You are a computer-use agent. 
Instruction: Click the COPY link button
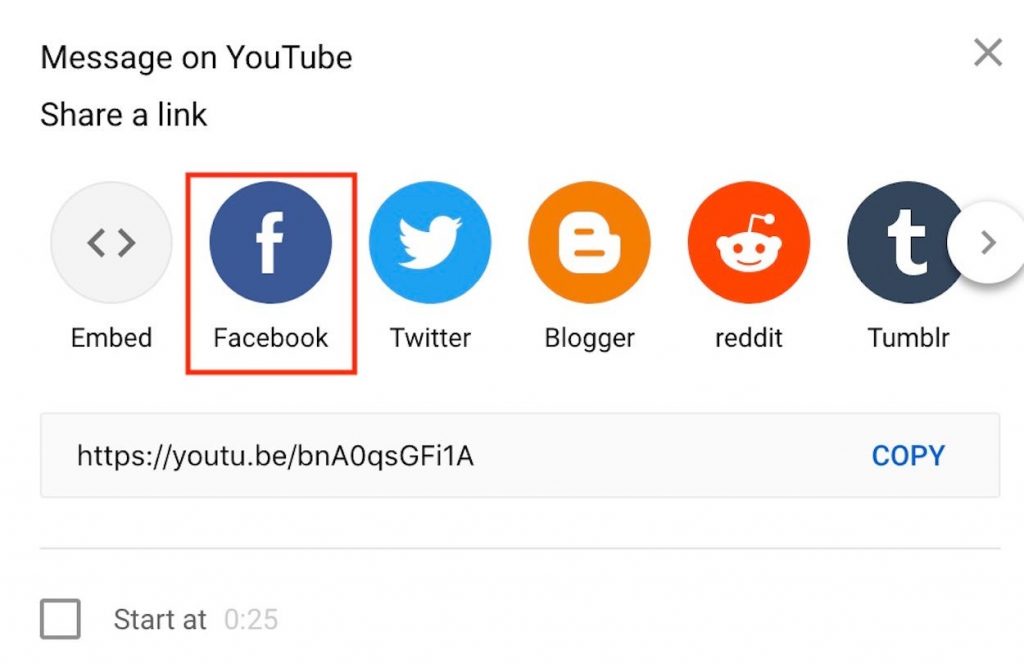point(908,456)
